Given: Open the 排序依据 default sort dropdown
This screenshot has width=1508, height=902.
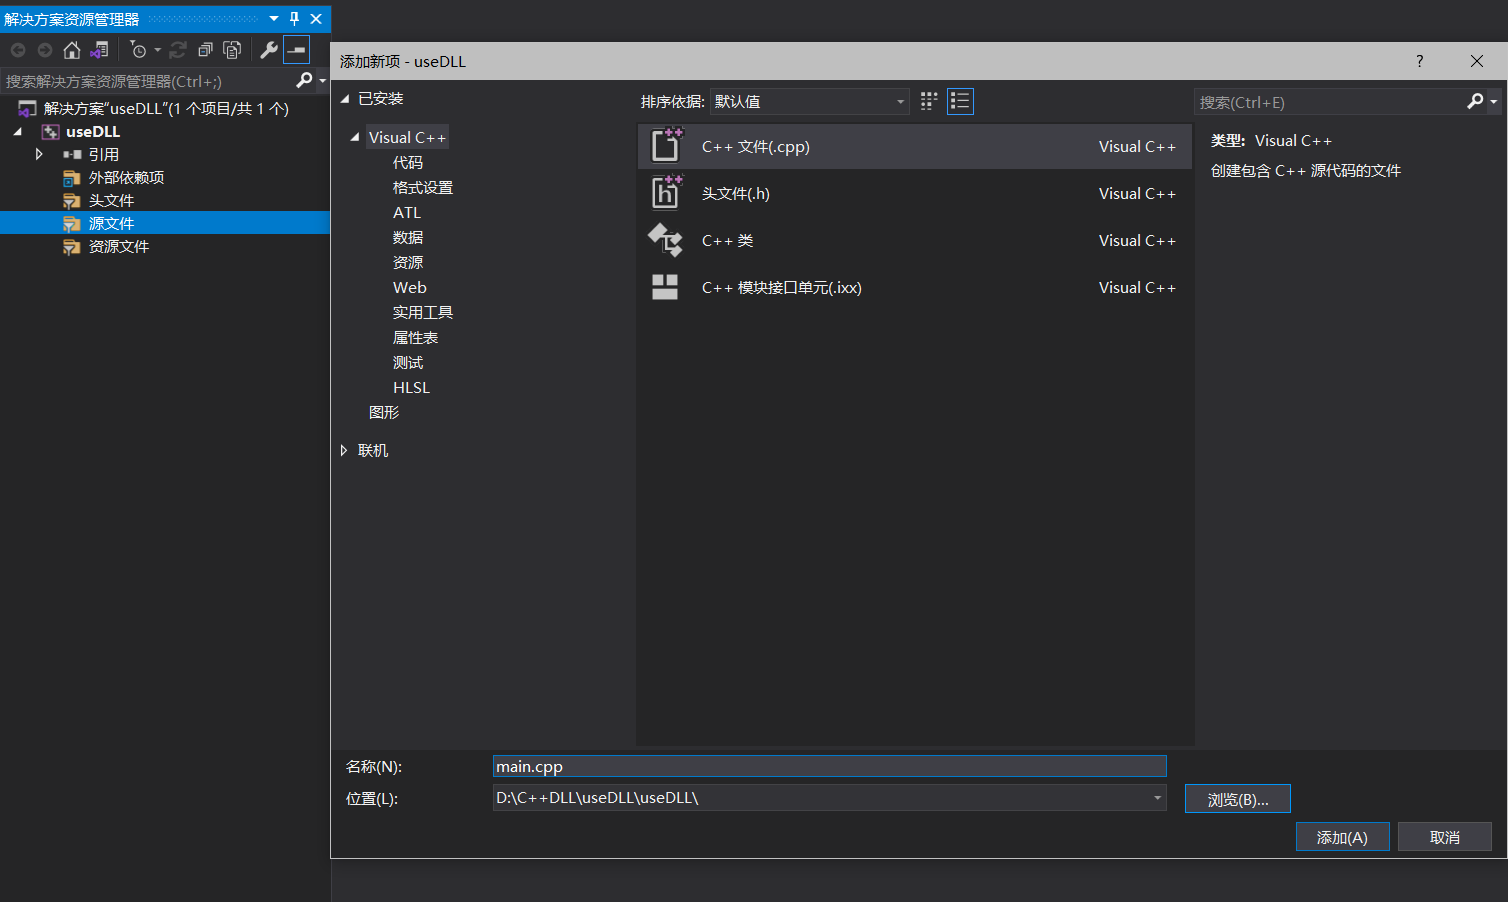Looking at the screenshot, I should 808,101.
